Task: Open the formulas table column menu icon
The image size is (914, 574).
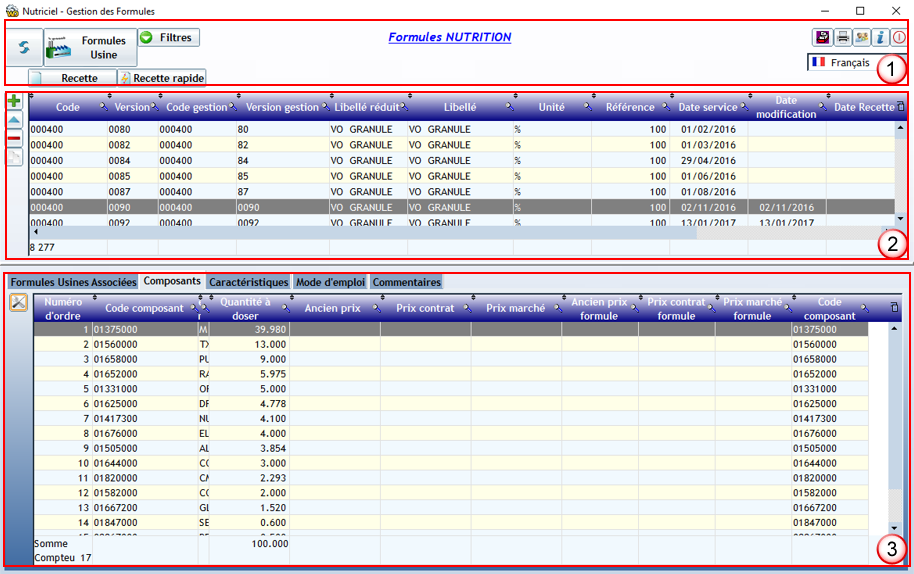Action: point(901,107)
